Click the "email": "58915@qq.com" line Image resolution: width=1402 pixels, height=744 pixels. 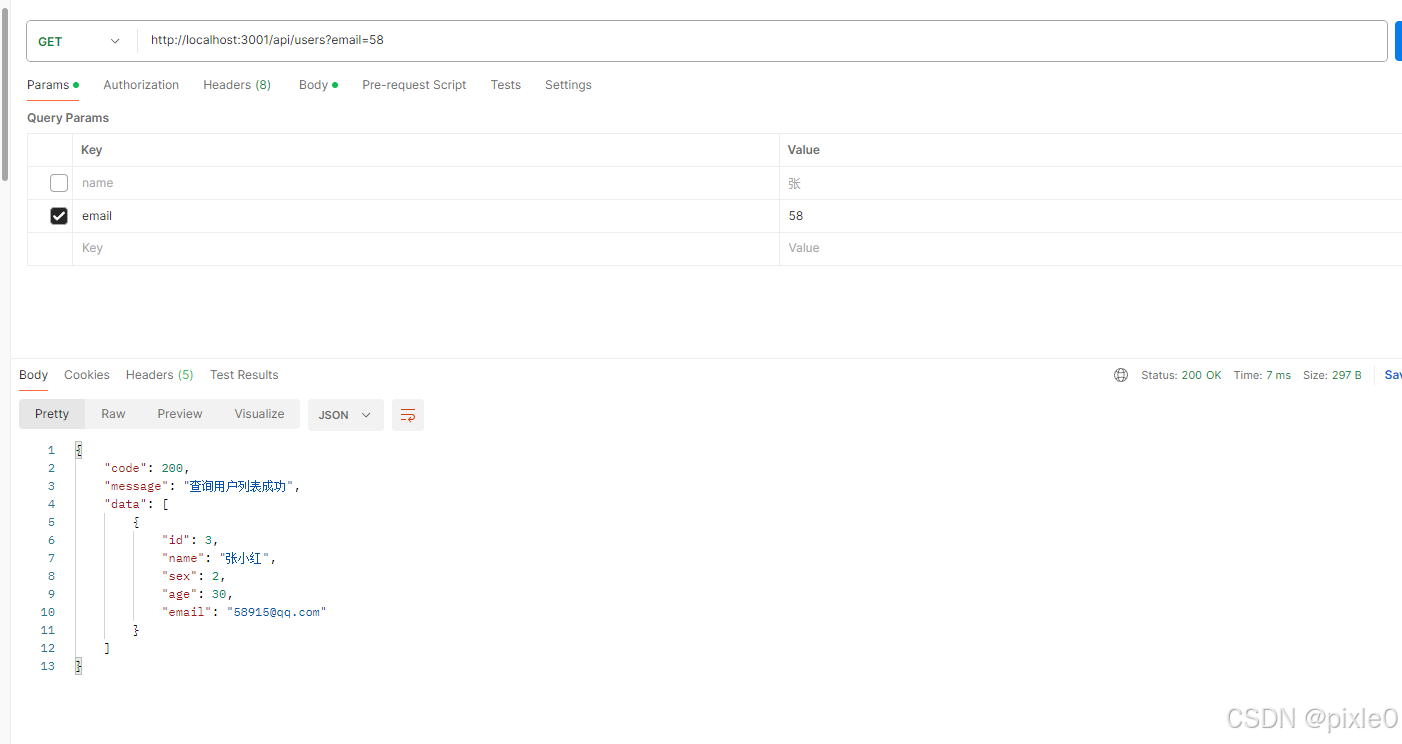pos(244,612)
